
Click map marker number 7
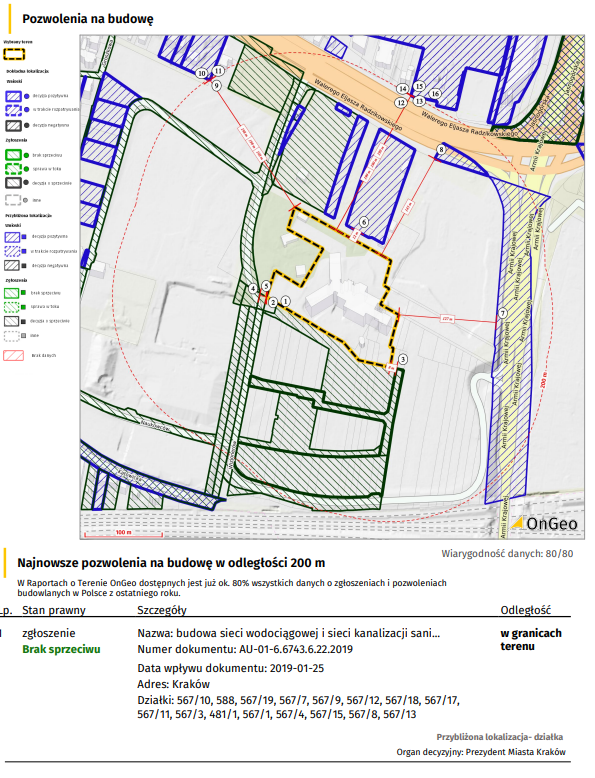[503, 313]
